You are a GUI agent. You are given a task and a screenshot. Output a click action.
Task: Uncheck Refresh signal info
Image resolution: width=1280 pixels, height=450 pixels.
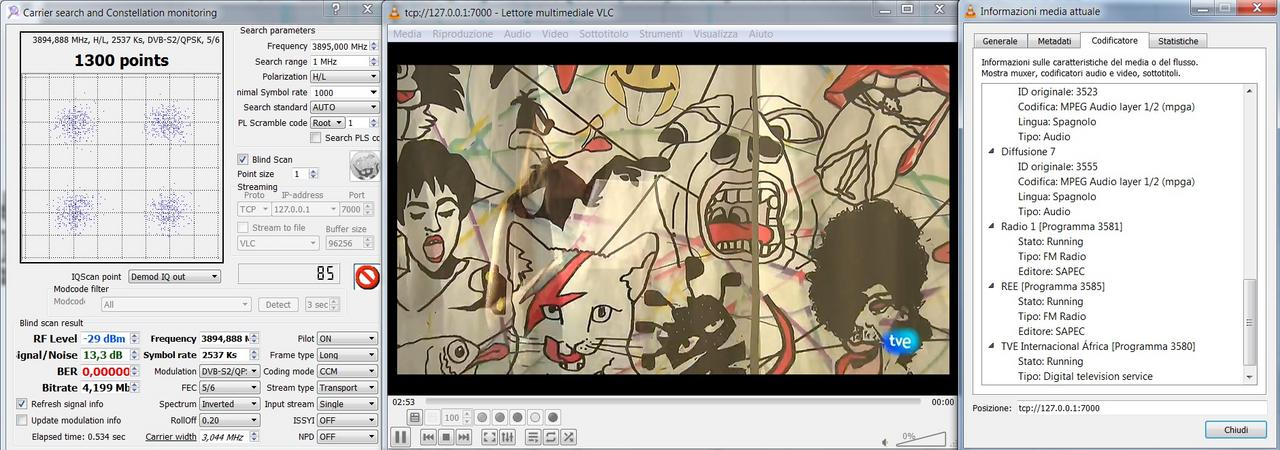point(22,404)
